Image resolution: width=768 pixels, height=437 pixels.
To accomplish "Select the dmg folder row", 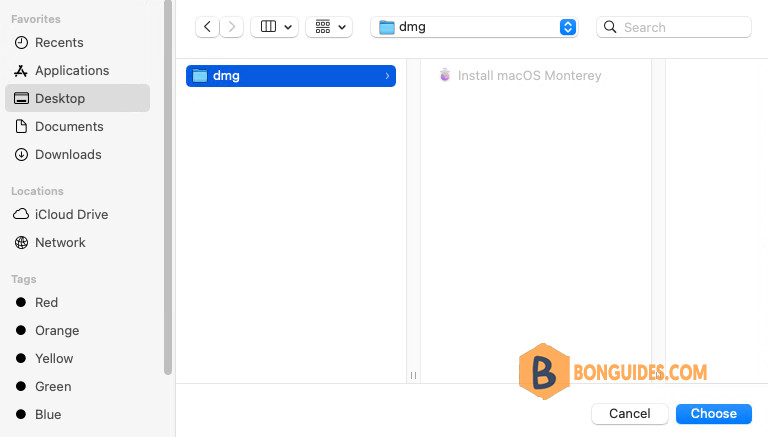I will [291, 76].
